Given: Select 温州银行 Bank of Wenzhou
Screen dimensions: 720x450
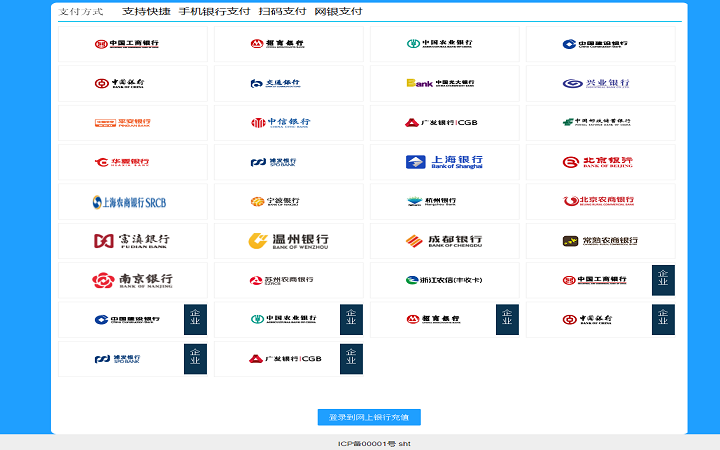Looking at the screenshot, I should coord(288,241).
